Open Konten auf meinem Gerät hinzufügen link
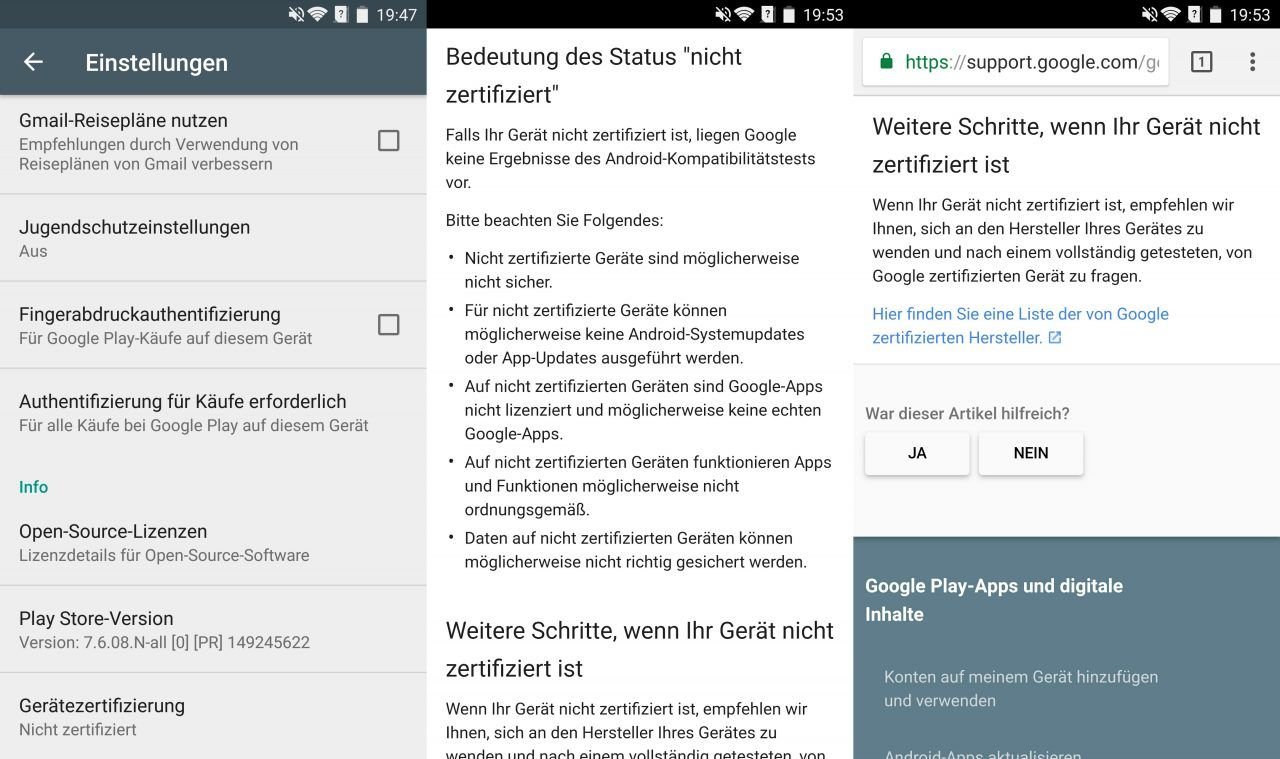Image resolution: width=1280 pixels, height=759 pixels. click(x=1021, y=689)
